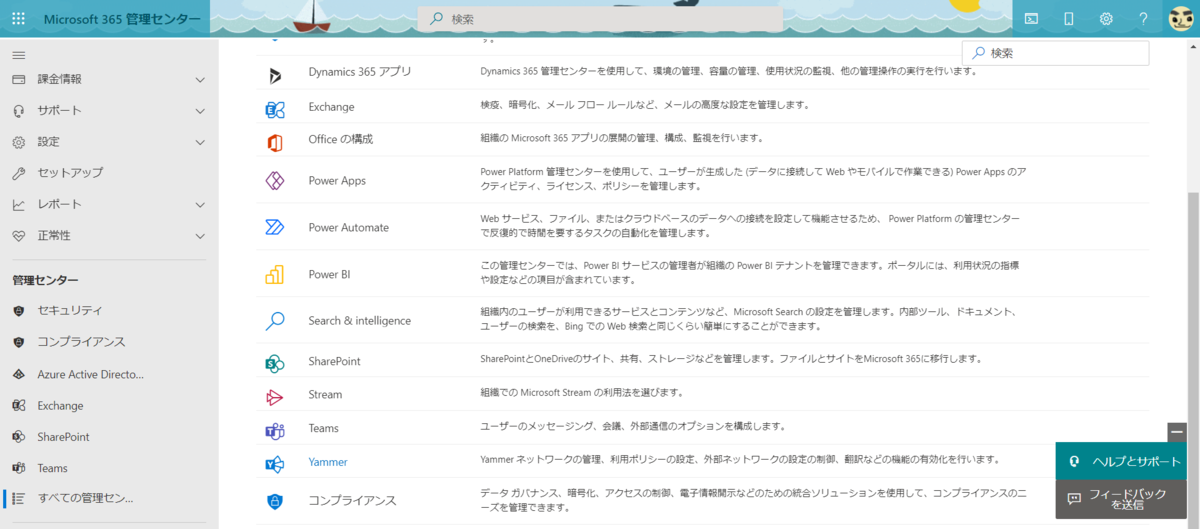1200x529 pixels.
Task: Expand the レポート chevron
Action: [x=200, y=205]
